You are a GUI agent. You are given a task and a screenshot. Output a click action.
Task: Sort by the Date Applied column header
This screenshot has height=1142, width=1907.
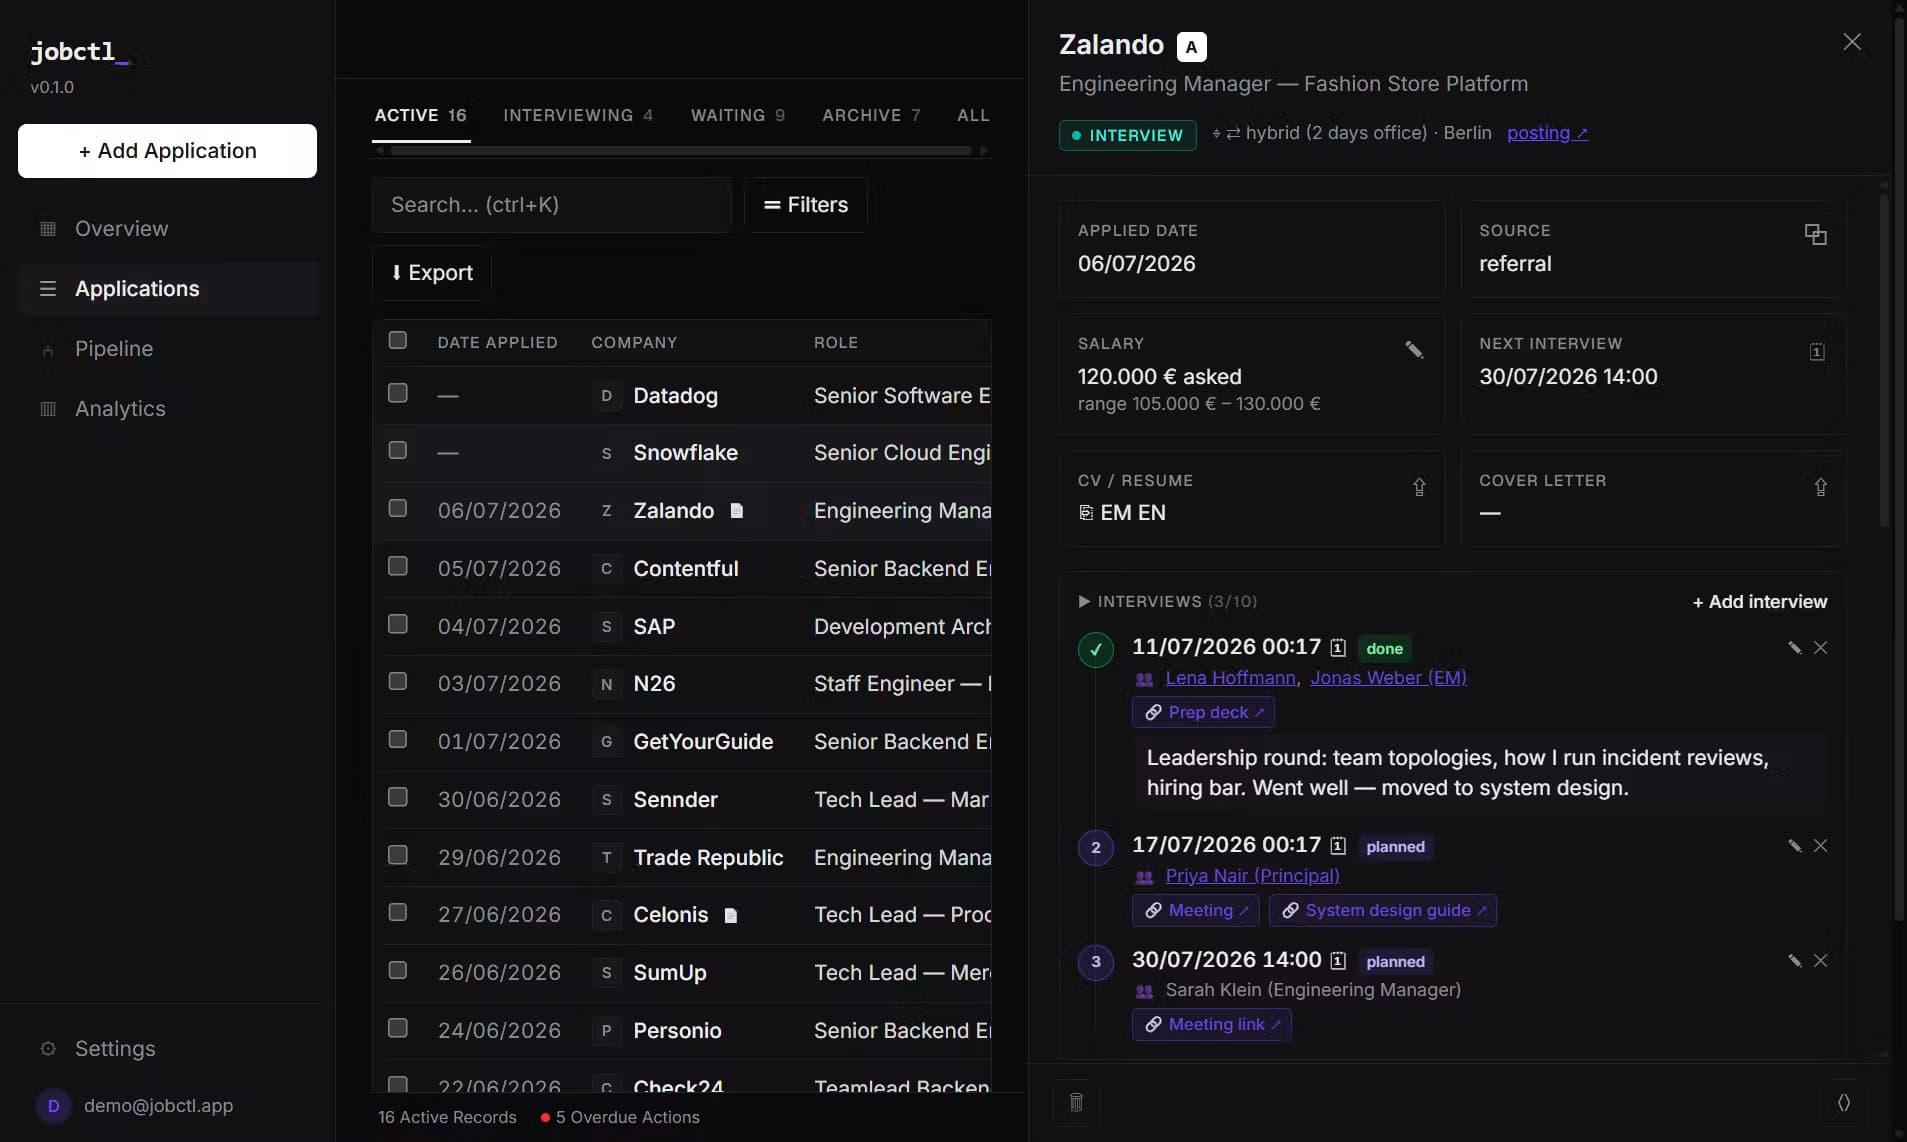(497, 342)
